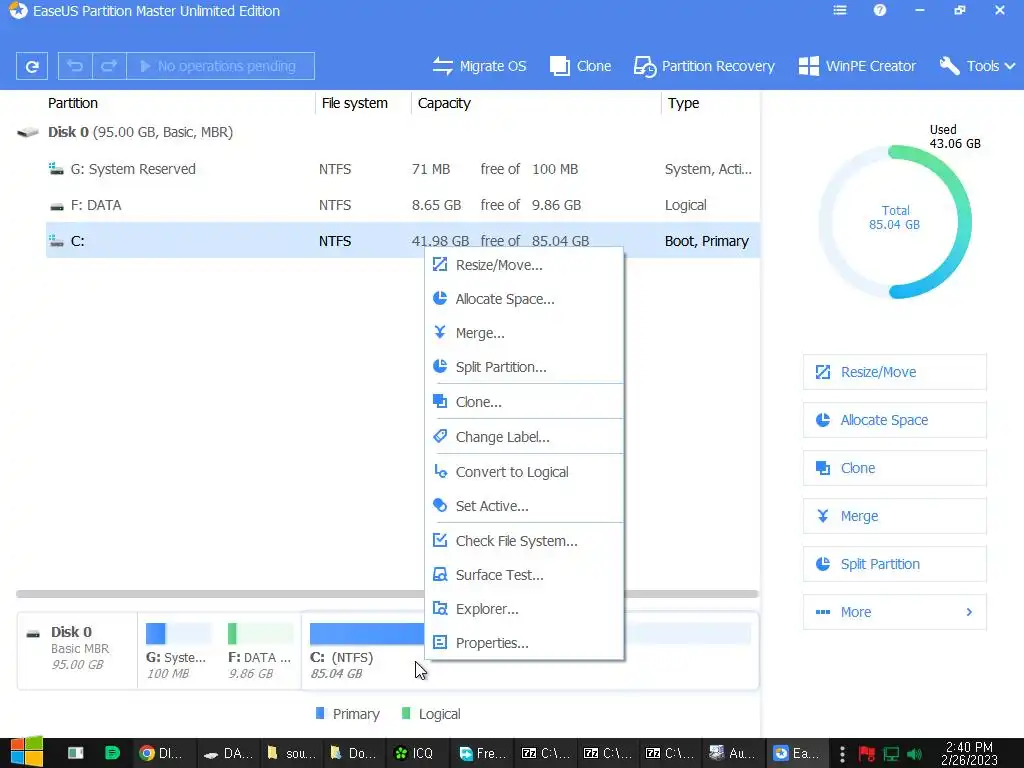
Task: Choose Resize/Move... from context menu
Action: coord(524,265)
